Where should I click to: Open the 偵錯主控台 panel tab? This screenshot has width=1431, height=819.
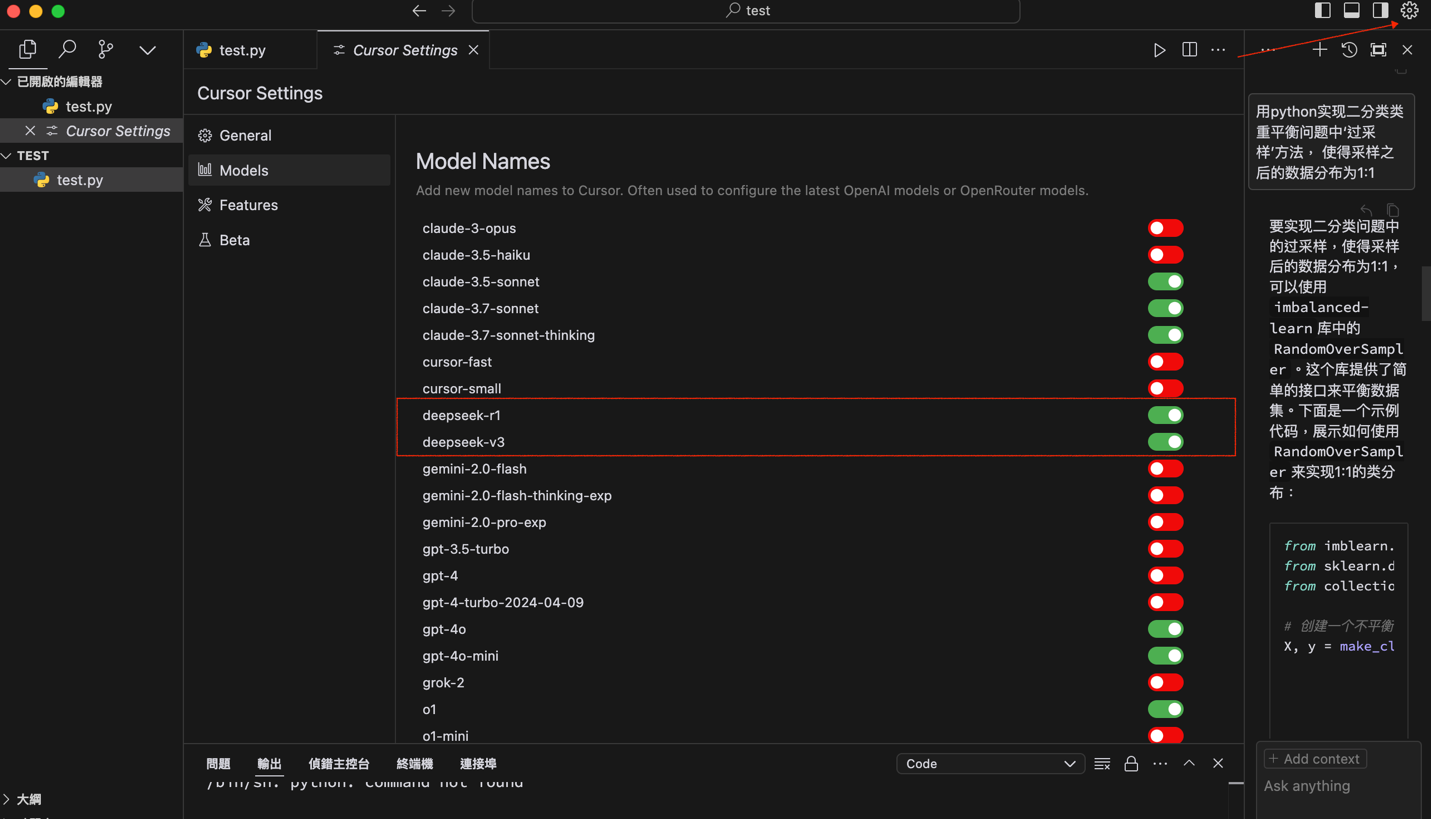[339, 764]
